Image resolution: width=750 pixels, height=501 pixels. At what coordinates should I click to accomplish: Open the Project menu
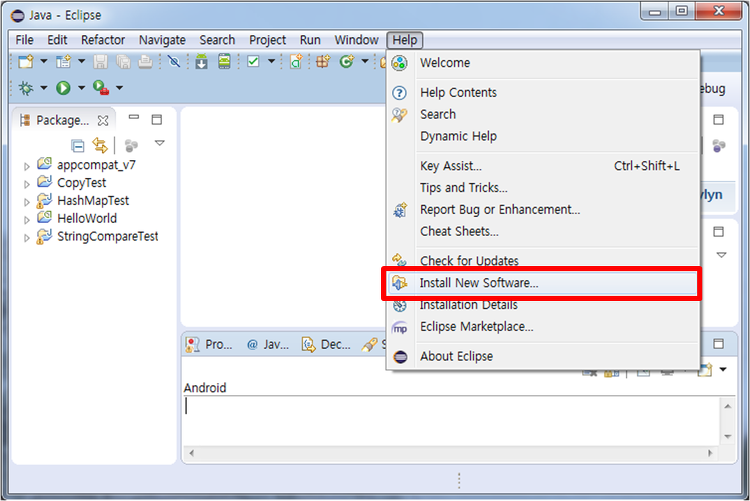point(267,40)
